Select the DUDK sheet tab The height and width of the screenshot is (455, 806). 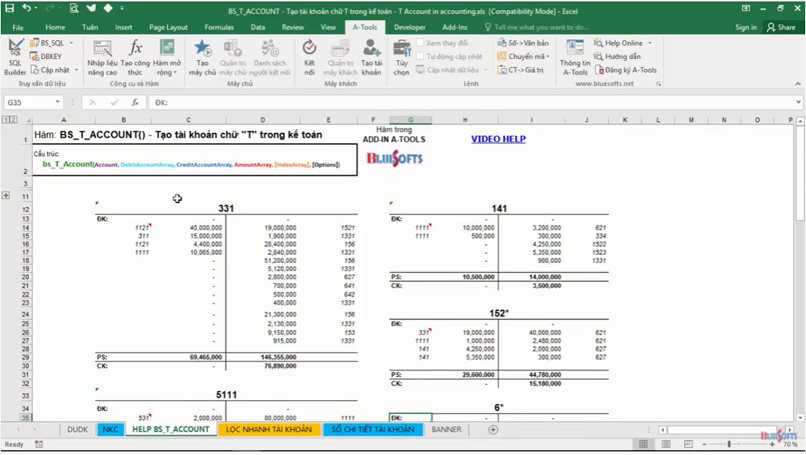pos(78,429)
